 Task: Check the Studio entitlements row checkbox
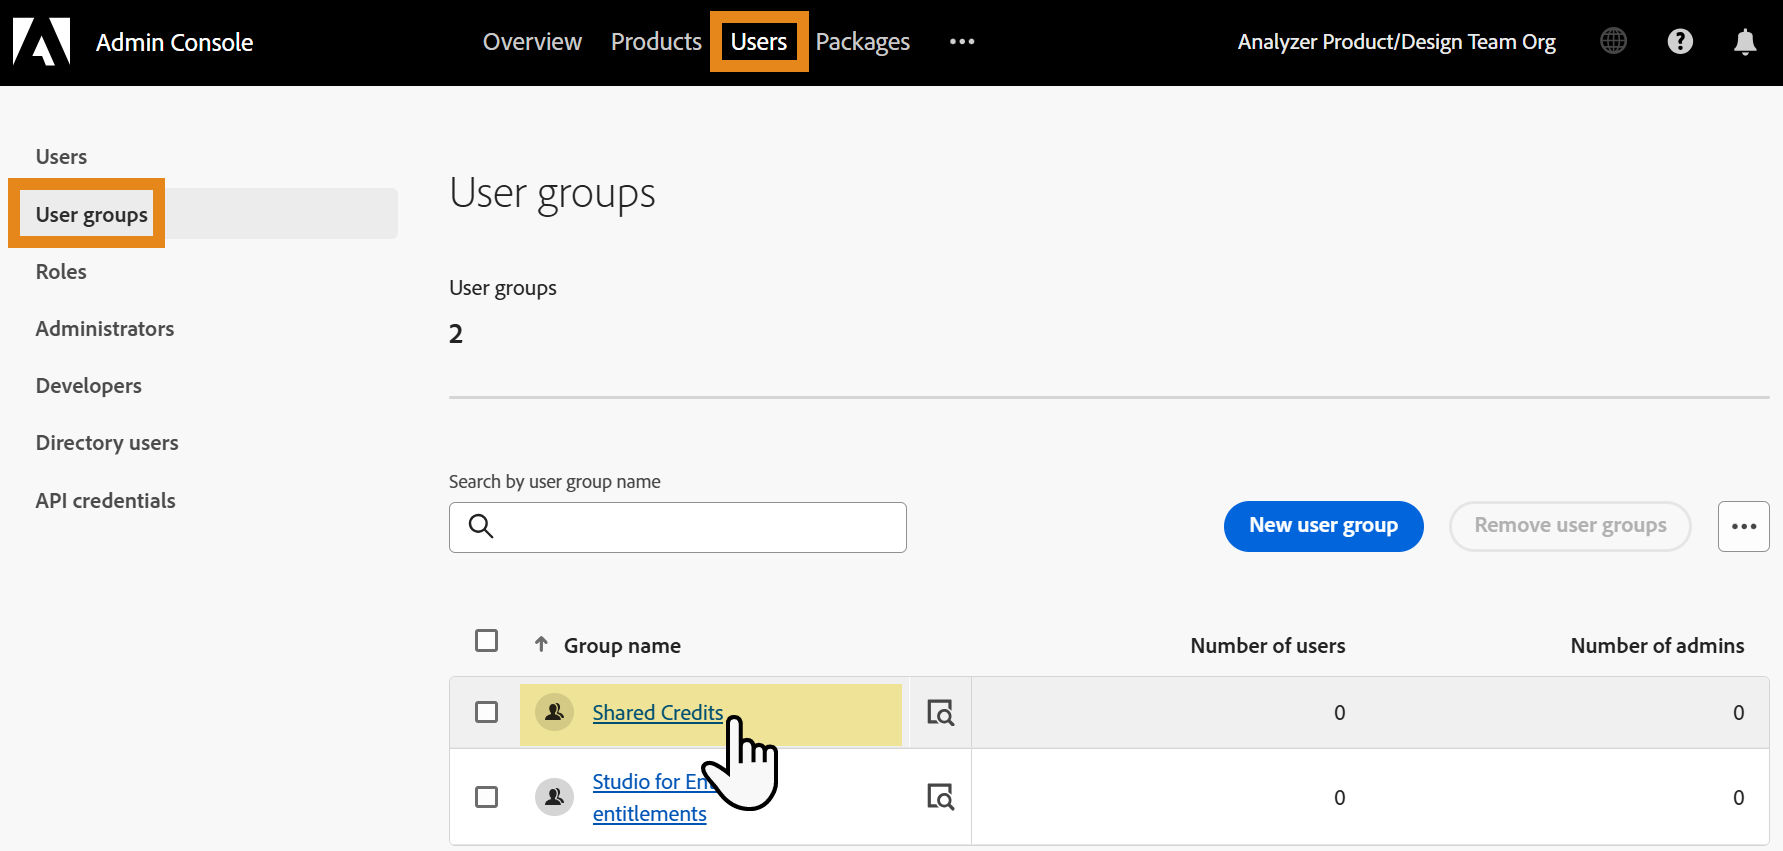(486, 796)
